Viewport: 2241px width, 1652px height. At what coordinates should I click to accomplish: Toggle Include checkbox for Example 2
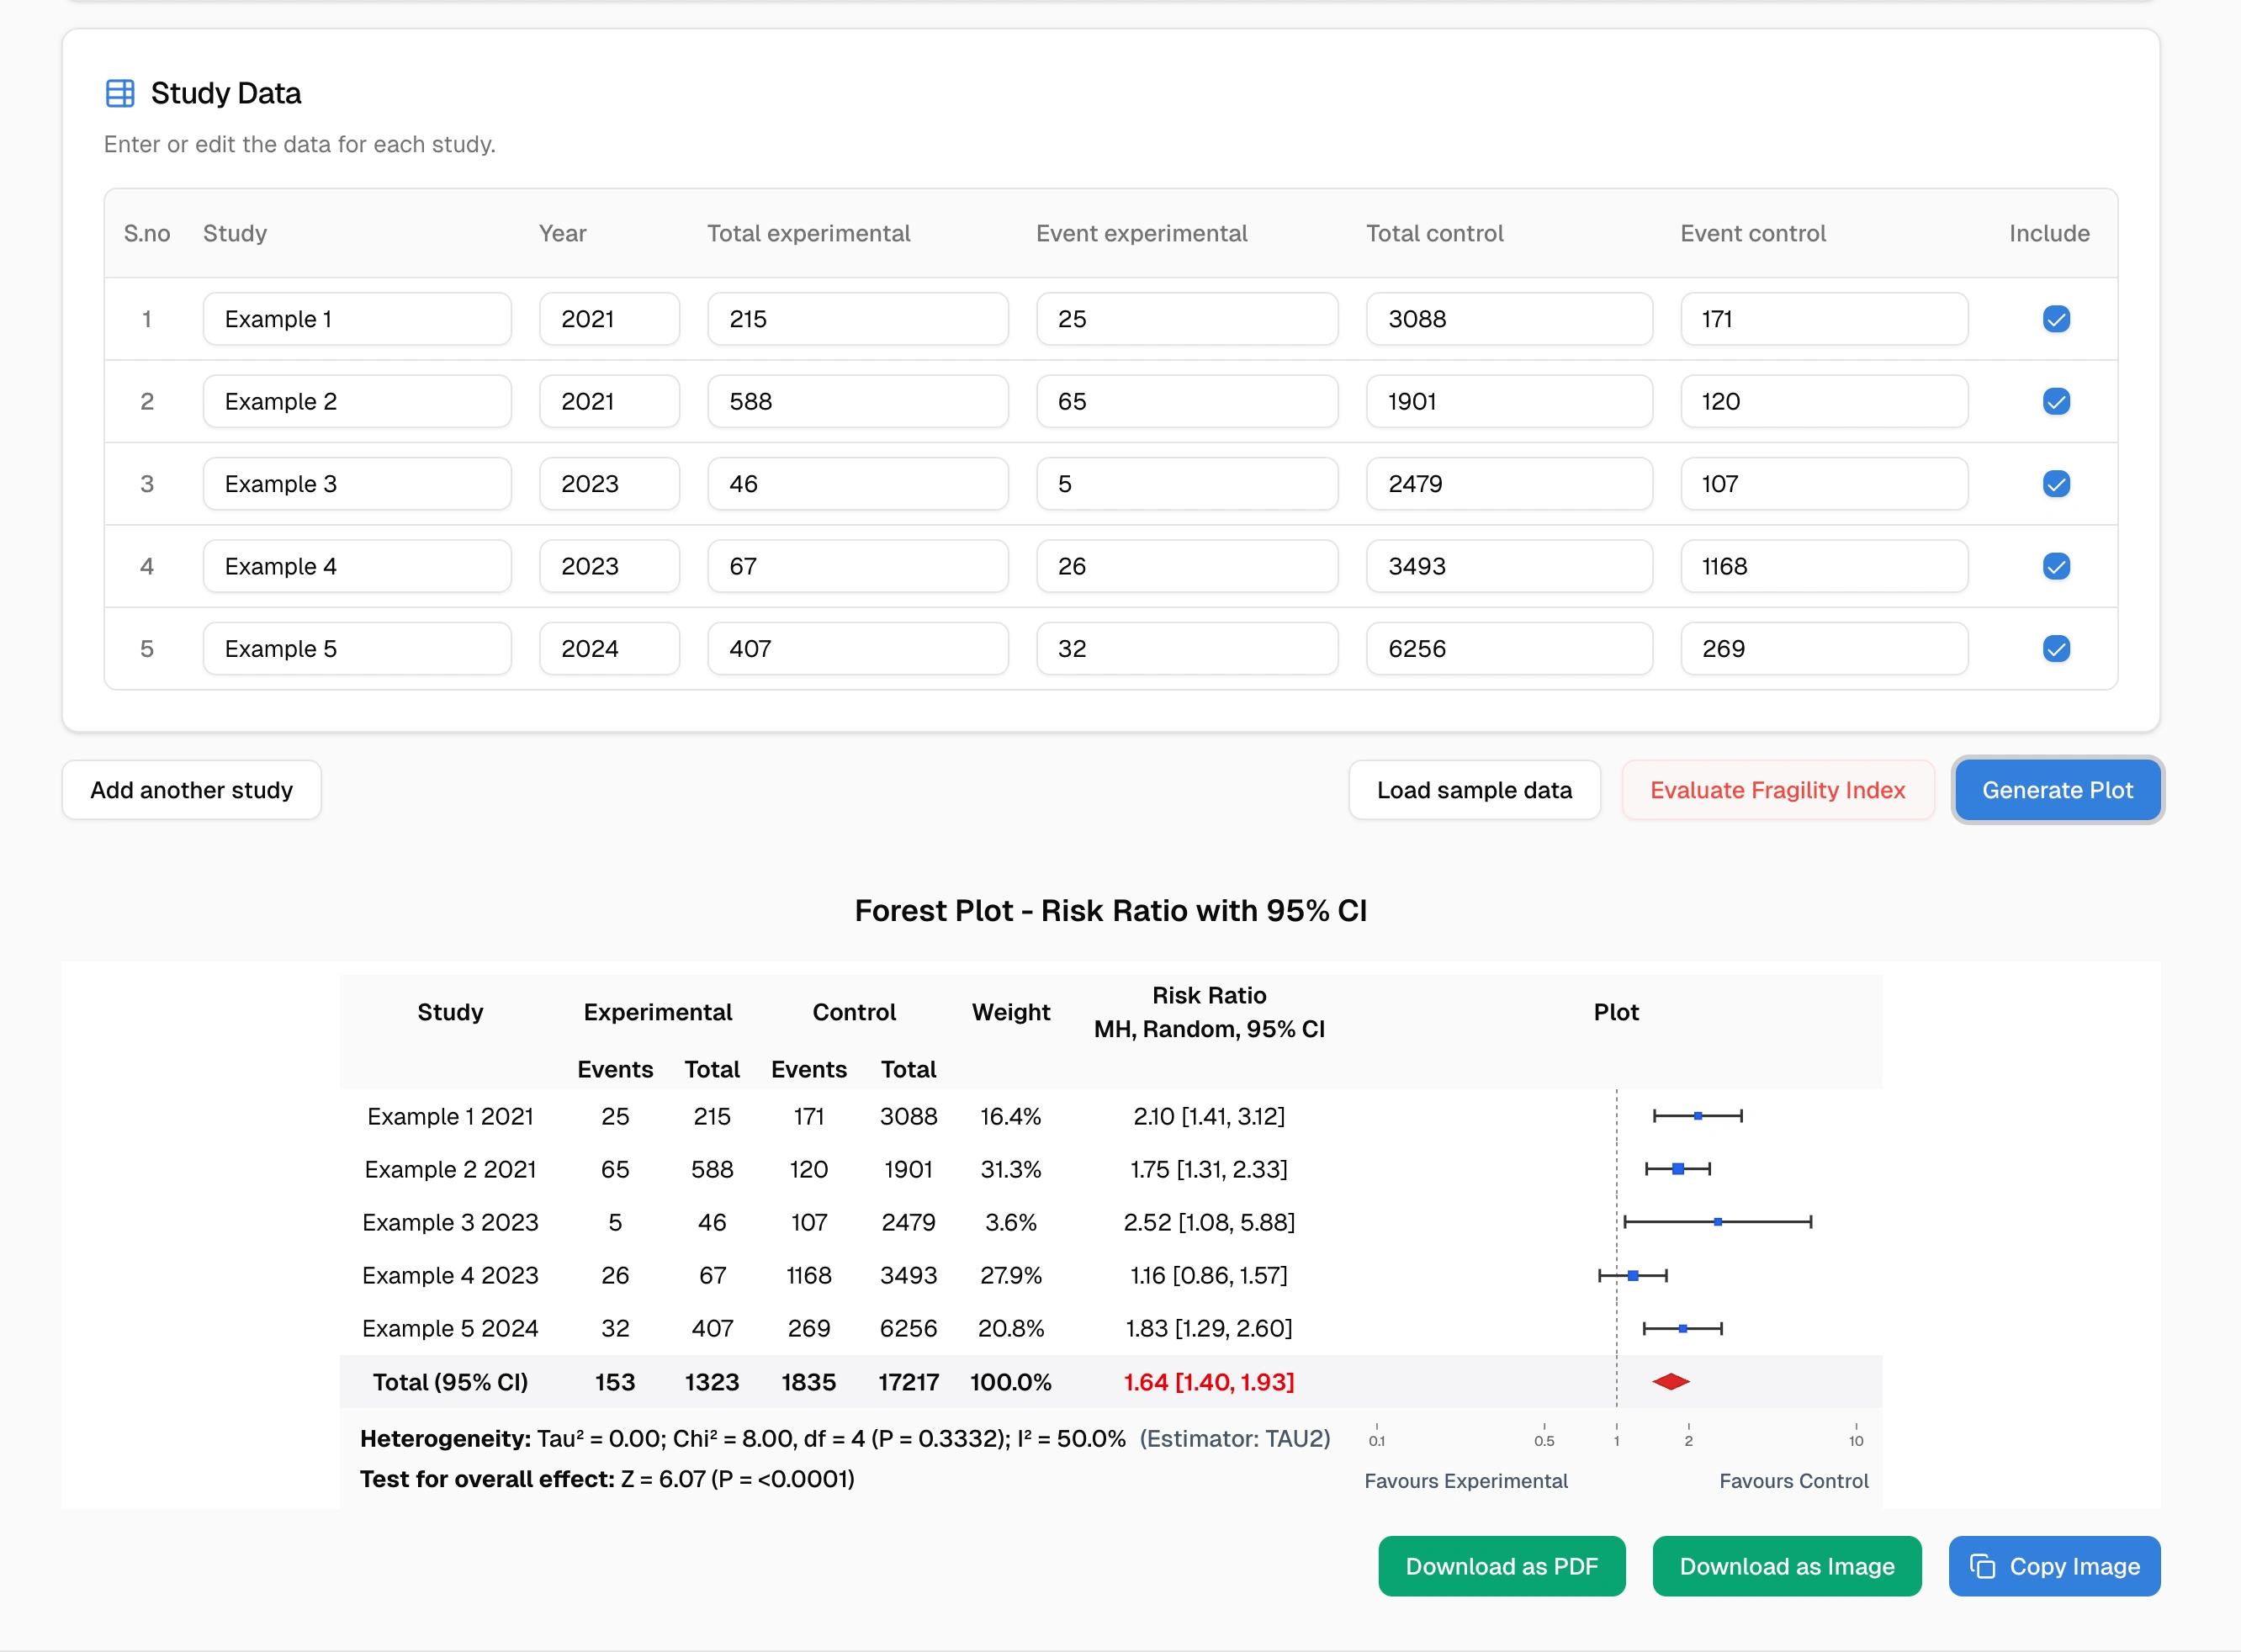[2056, 402]
